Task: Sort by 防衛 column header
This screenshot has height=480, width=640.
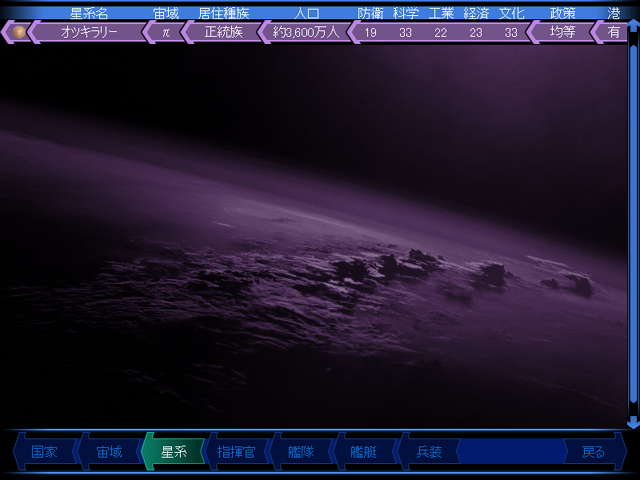Action: [370, 13]
